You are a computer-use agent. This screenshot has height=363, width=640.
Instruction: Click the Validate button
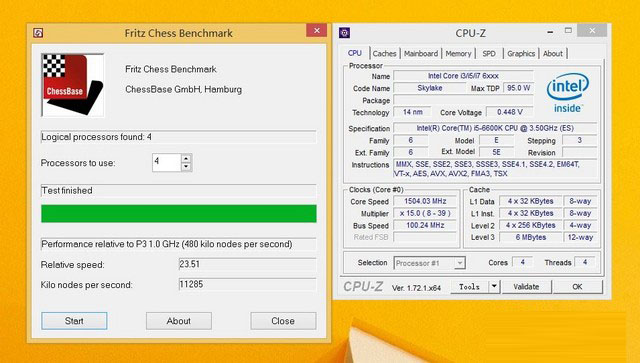[526, 287]
